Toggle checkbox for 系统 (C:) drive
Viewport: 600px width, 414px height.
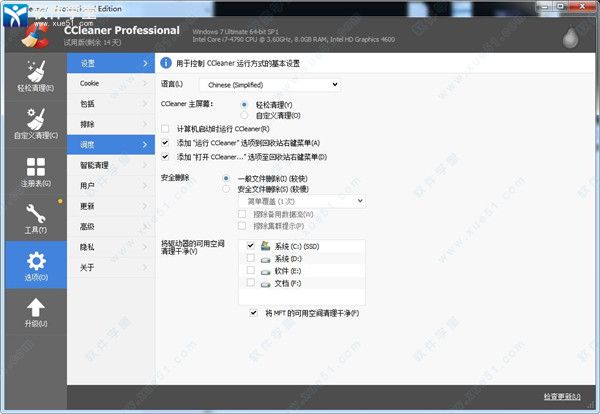251,245
